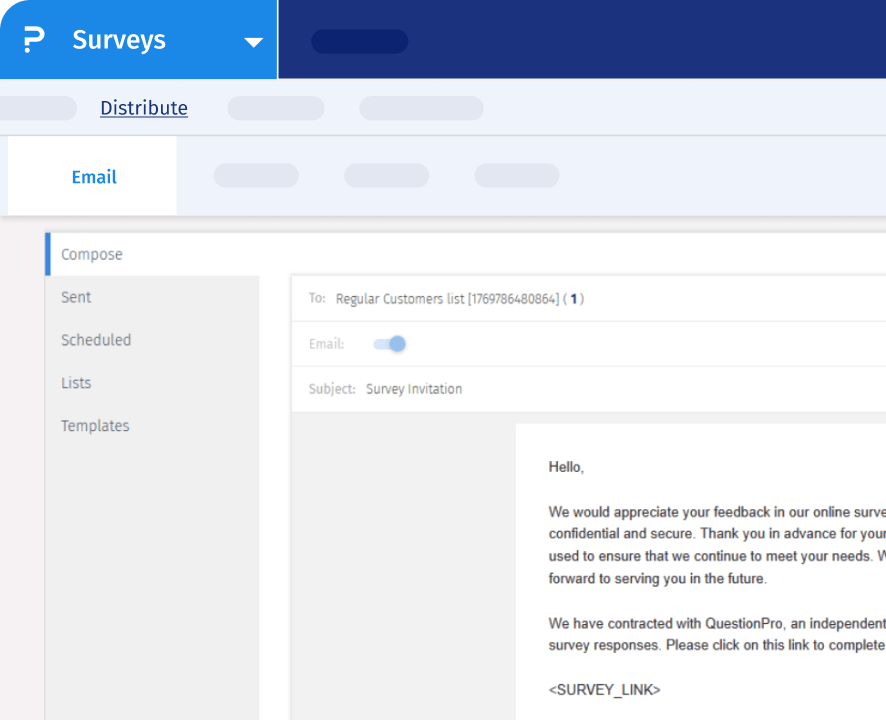Go to Scheduled emails
The width and height of the screenshot is (886, 720).
pyautogui.click(x=96, y=340)
